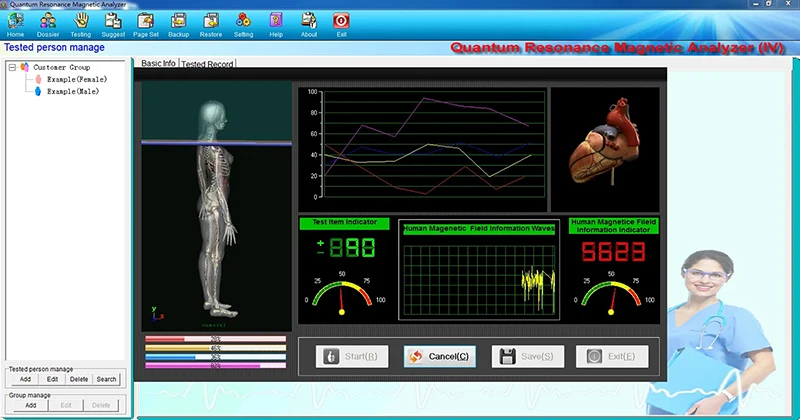Click the pink female icon
The image size is (800, 420).
tap(38, 79)
